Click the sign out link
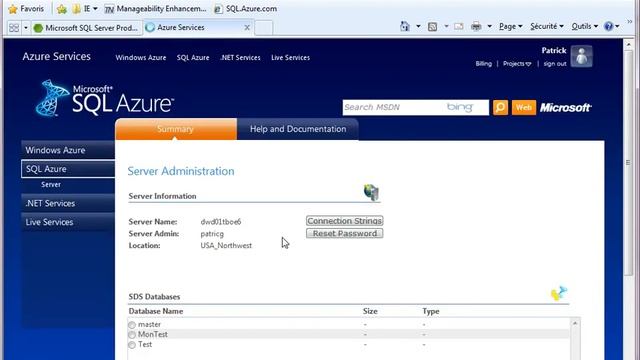The width and height of the screenshot is (640, 360). [x=555, y=64]
